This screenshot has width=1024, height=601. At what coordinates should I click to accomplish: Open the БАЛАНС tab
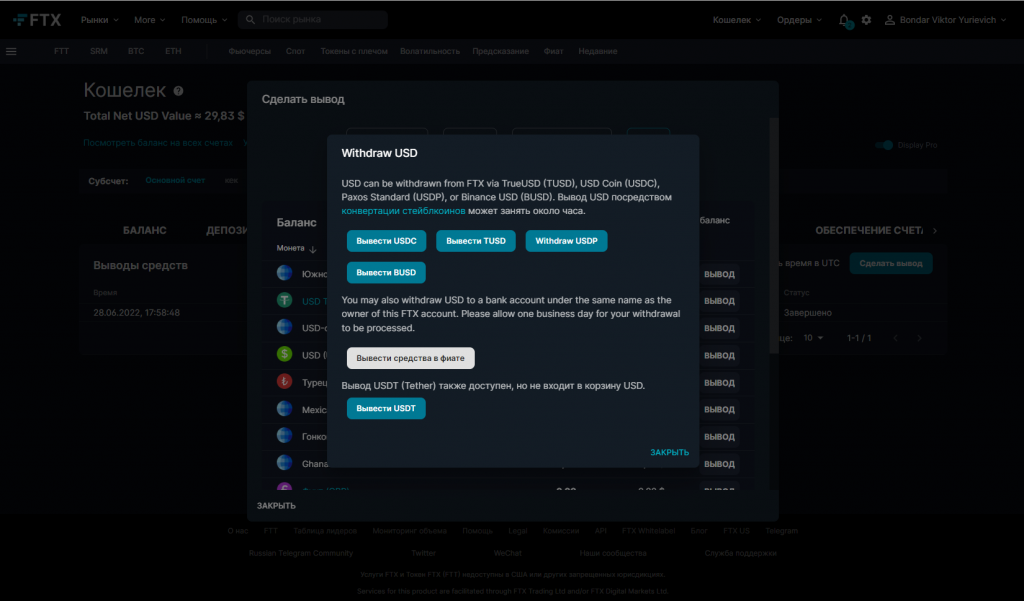click(x=145, y=231)
